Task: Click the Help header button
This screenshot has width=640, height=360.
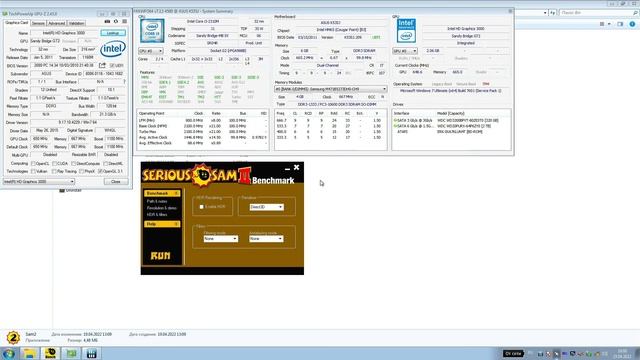Action: (162, 224)
